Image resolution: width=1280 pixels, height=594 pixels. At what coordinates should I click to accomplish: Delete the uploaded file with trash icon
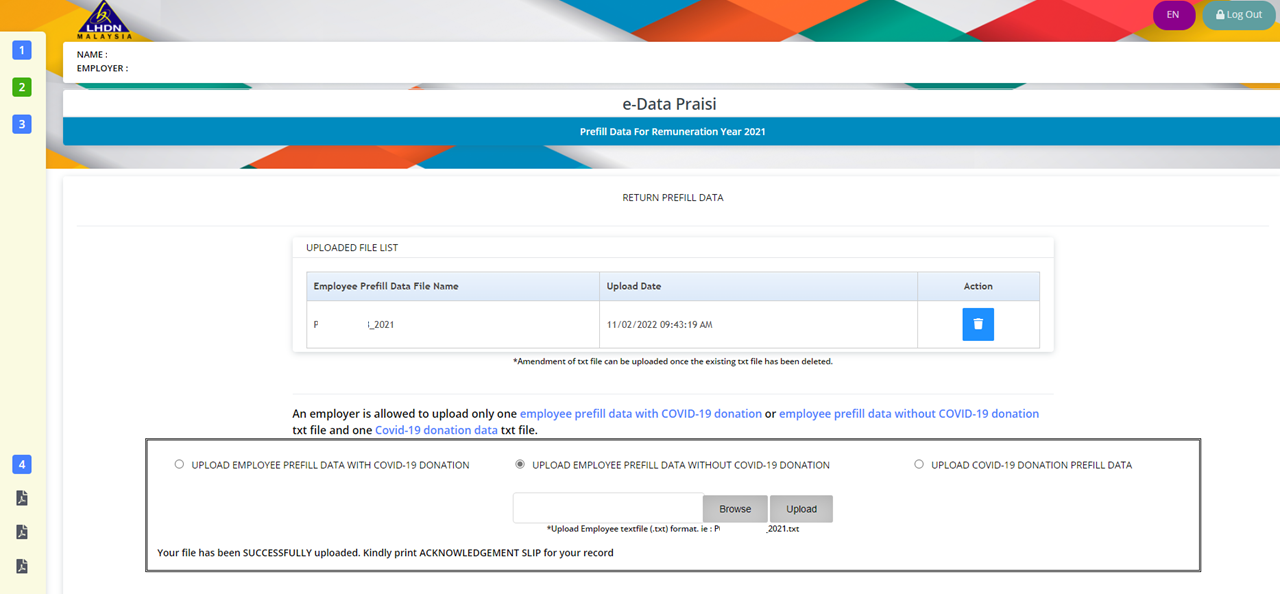tap(978, 324)
